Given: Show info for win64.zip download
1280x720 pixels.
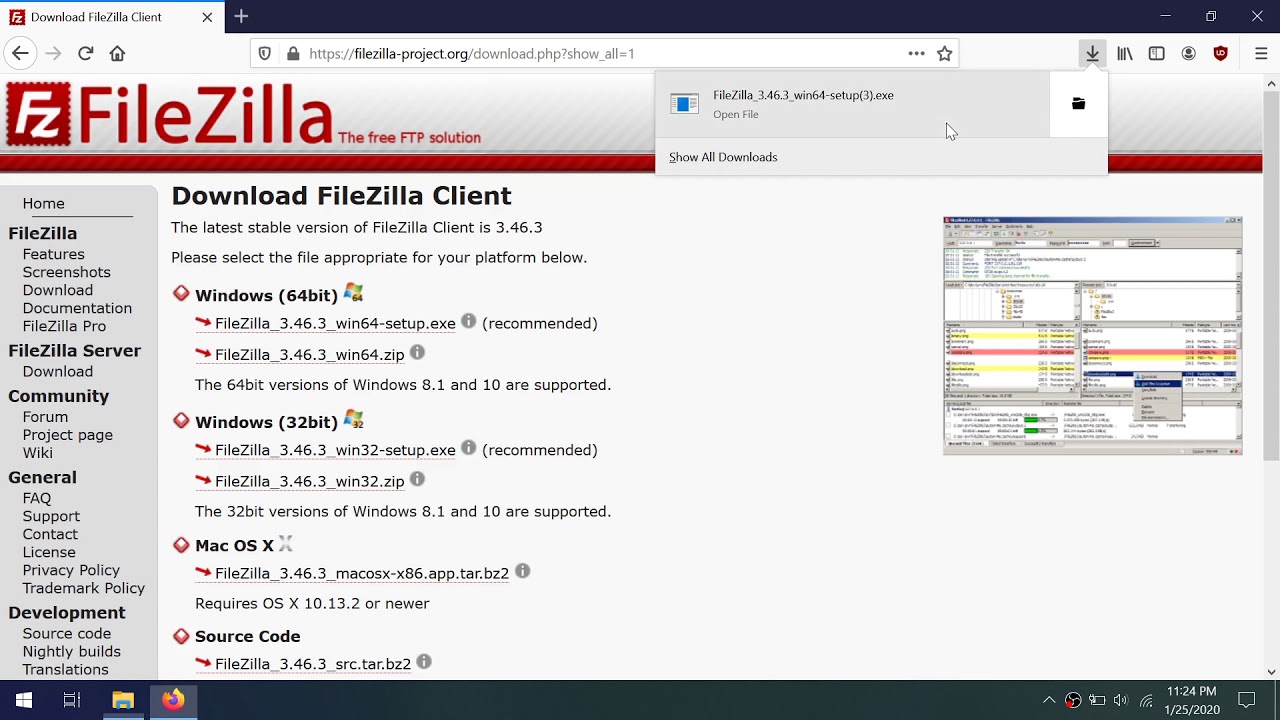Looking at the screenshot, I should [x=417, y=353].
